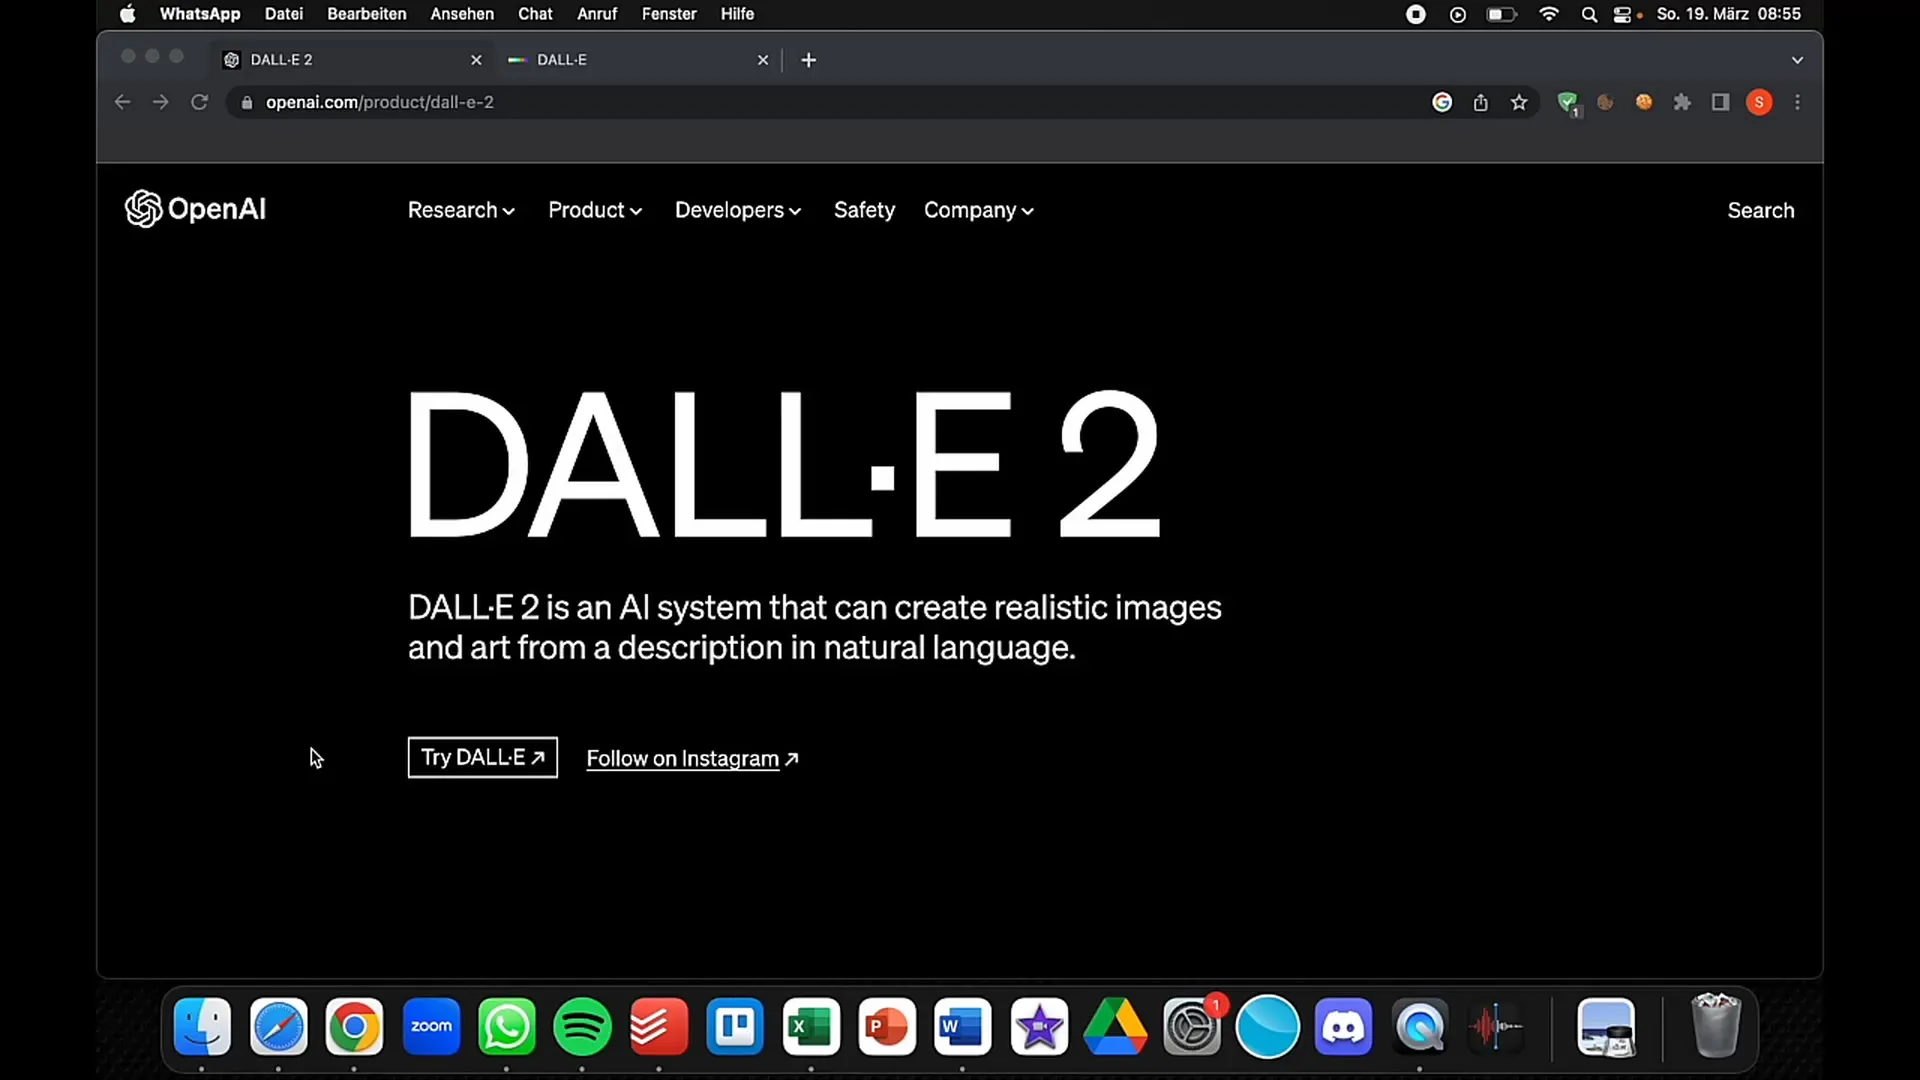
Task: Launch Safari from the dock
Action: 278,1026
